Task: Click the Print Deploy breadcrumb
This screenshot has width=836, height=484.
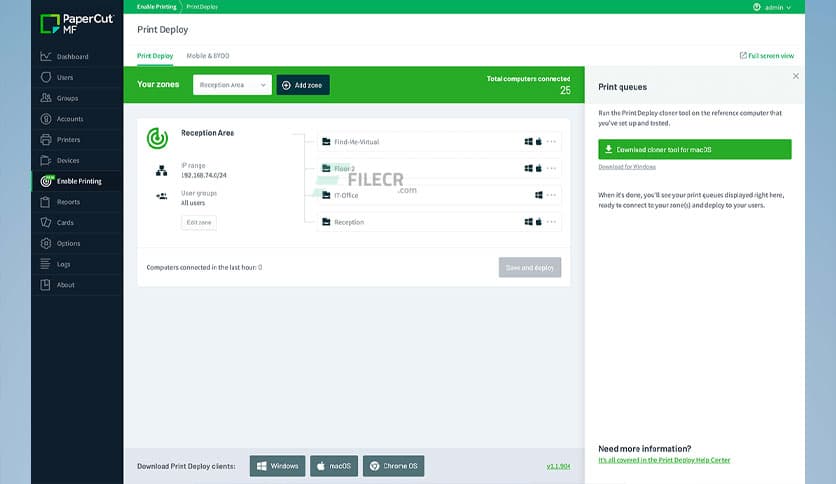Action: pos(202,7)
